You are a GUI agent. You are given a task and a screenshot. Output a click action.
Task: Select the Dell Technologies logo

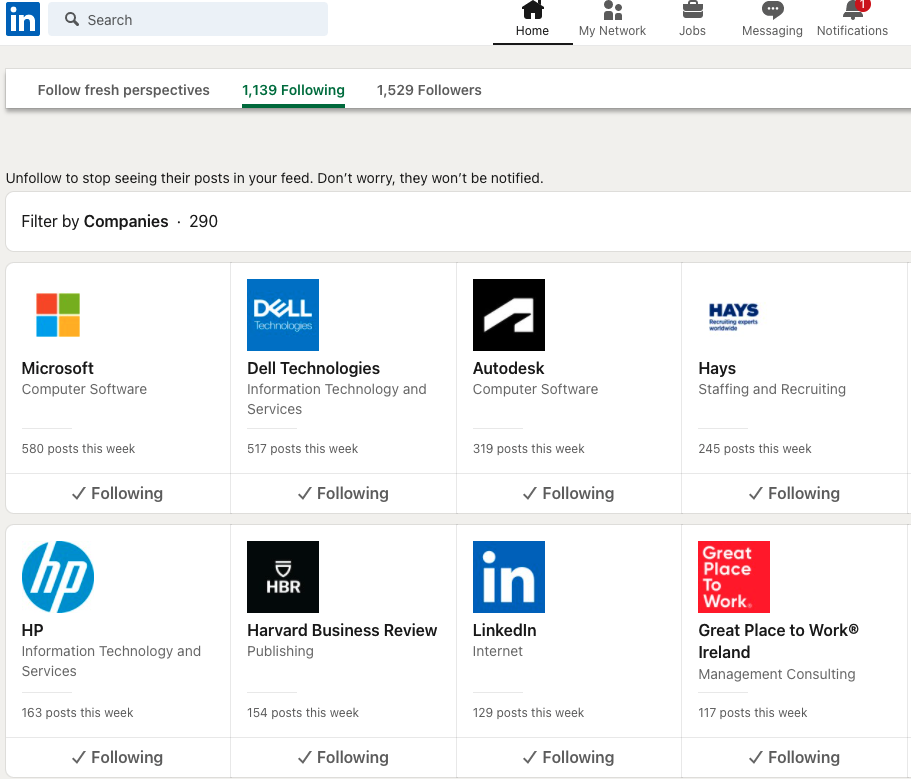(282, 314)
